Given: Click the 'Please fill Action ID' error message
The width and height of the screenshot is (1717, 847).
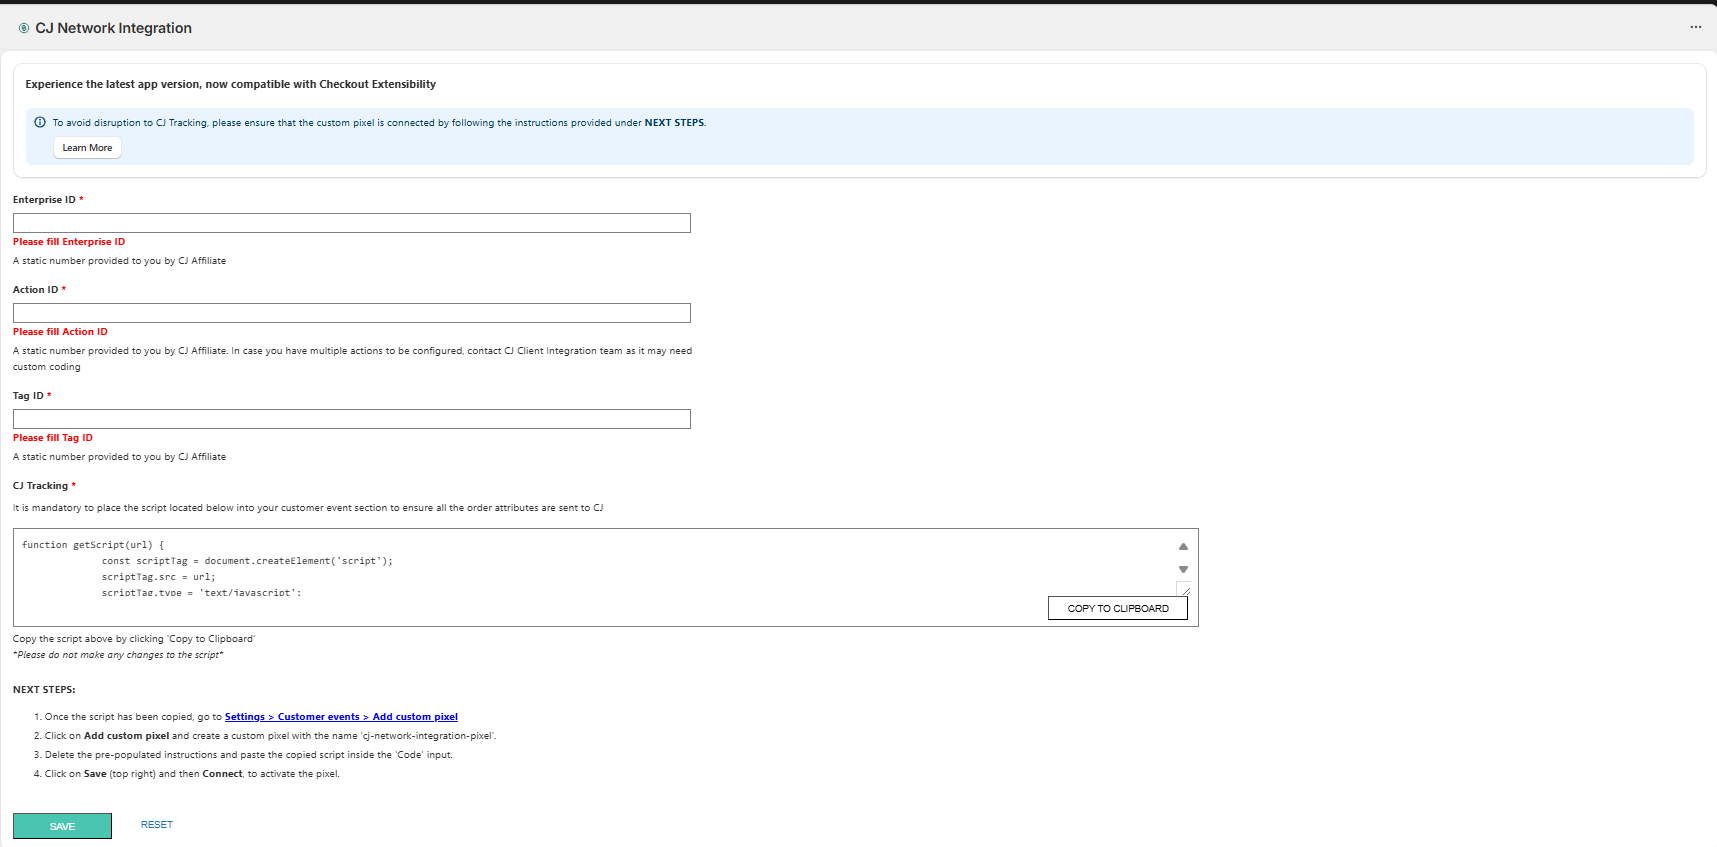Looking at the screenshot, I should 60,332.
